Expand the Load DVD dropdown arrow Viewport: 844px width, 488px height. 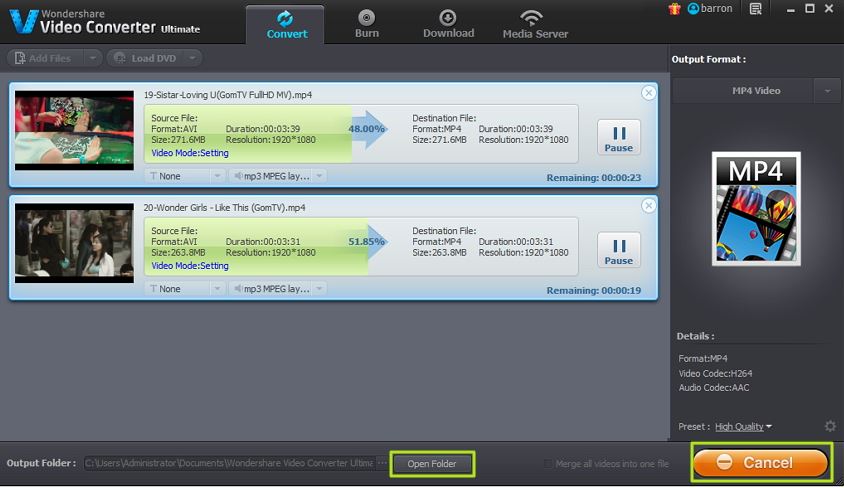192,58
